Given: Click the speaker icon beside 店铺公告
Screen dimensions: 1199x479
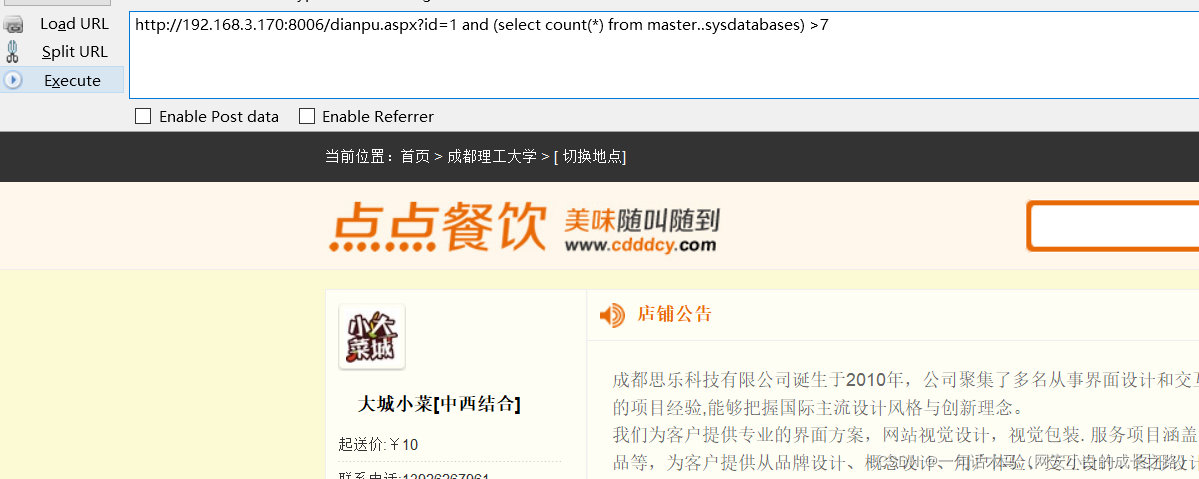Looking at the screenshot, I should click(612, 315).
